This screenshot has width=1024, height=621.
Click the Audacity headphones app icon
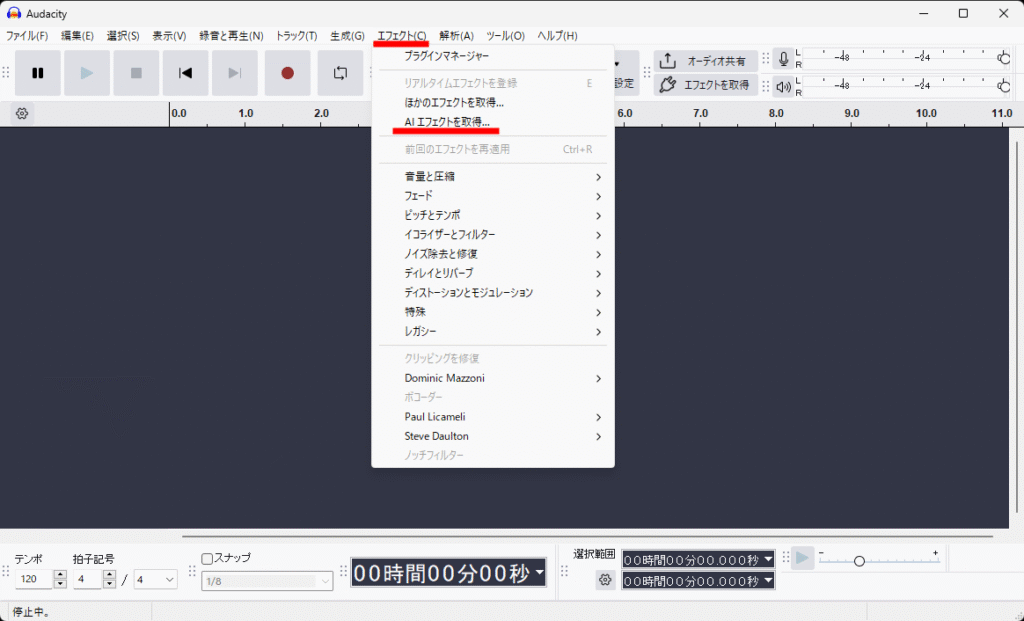click(x=14, y=13)
